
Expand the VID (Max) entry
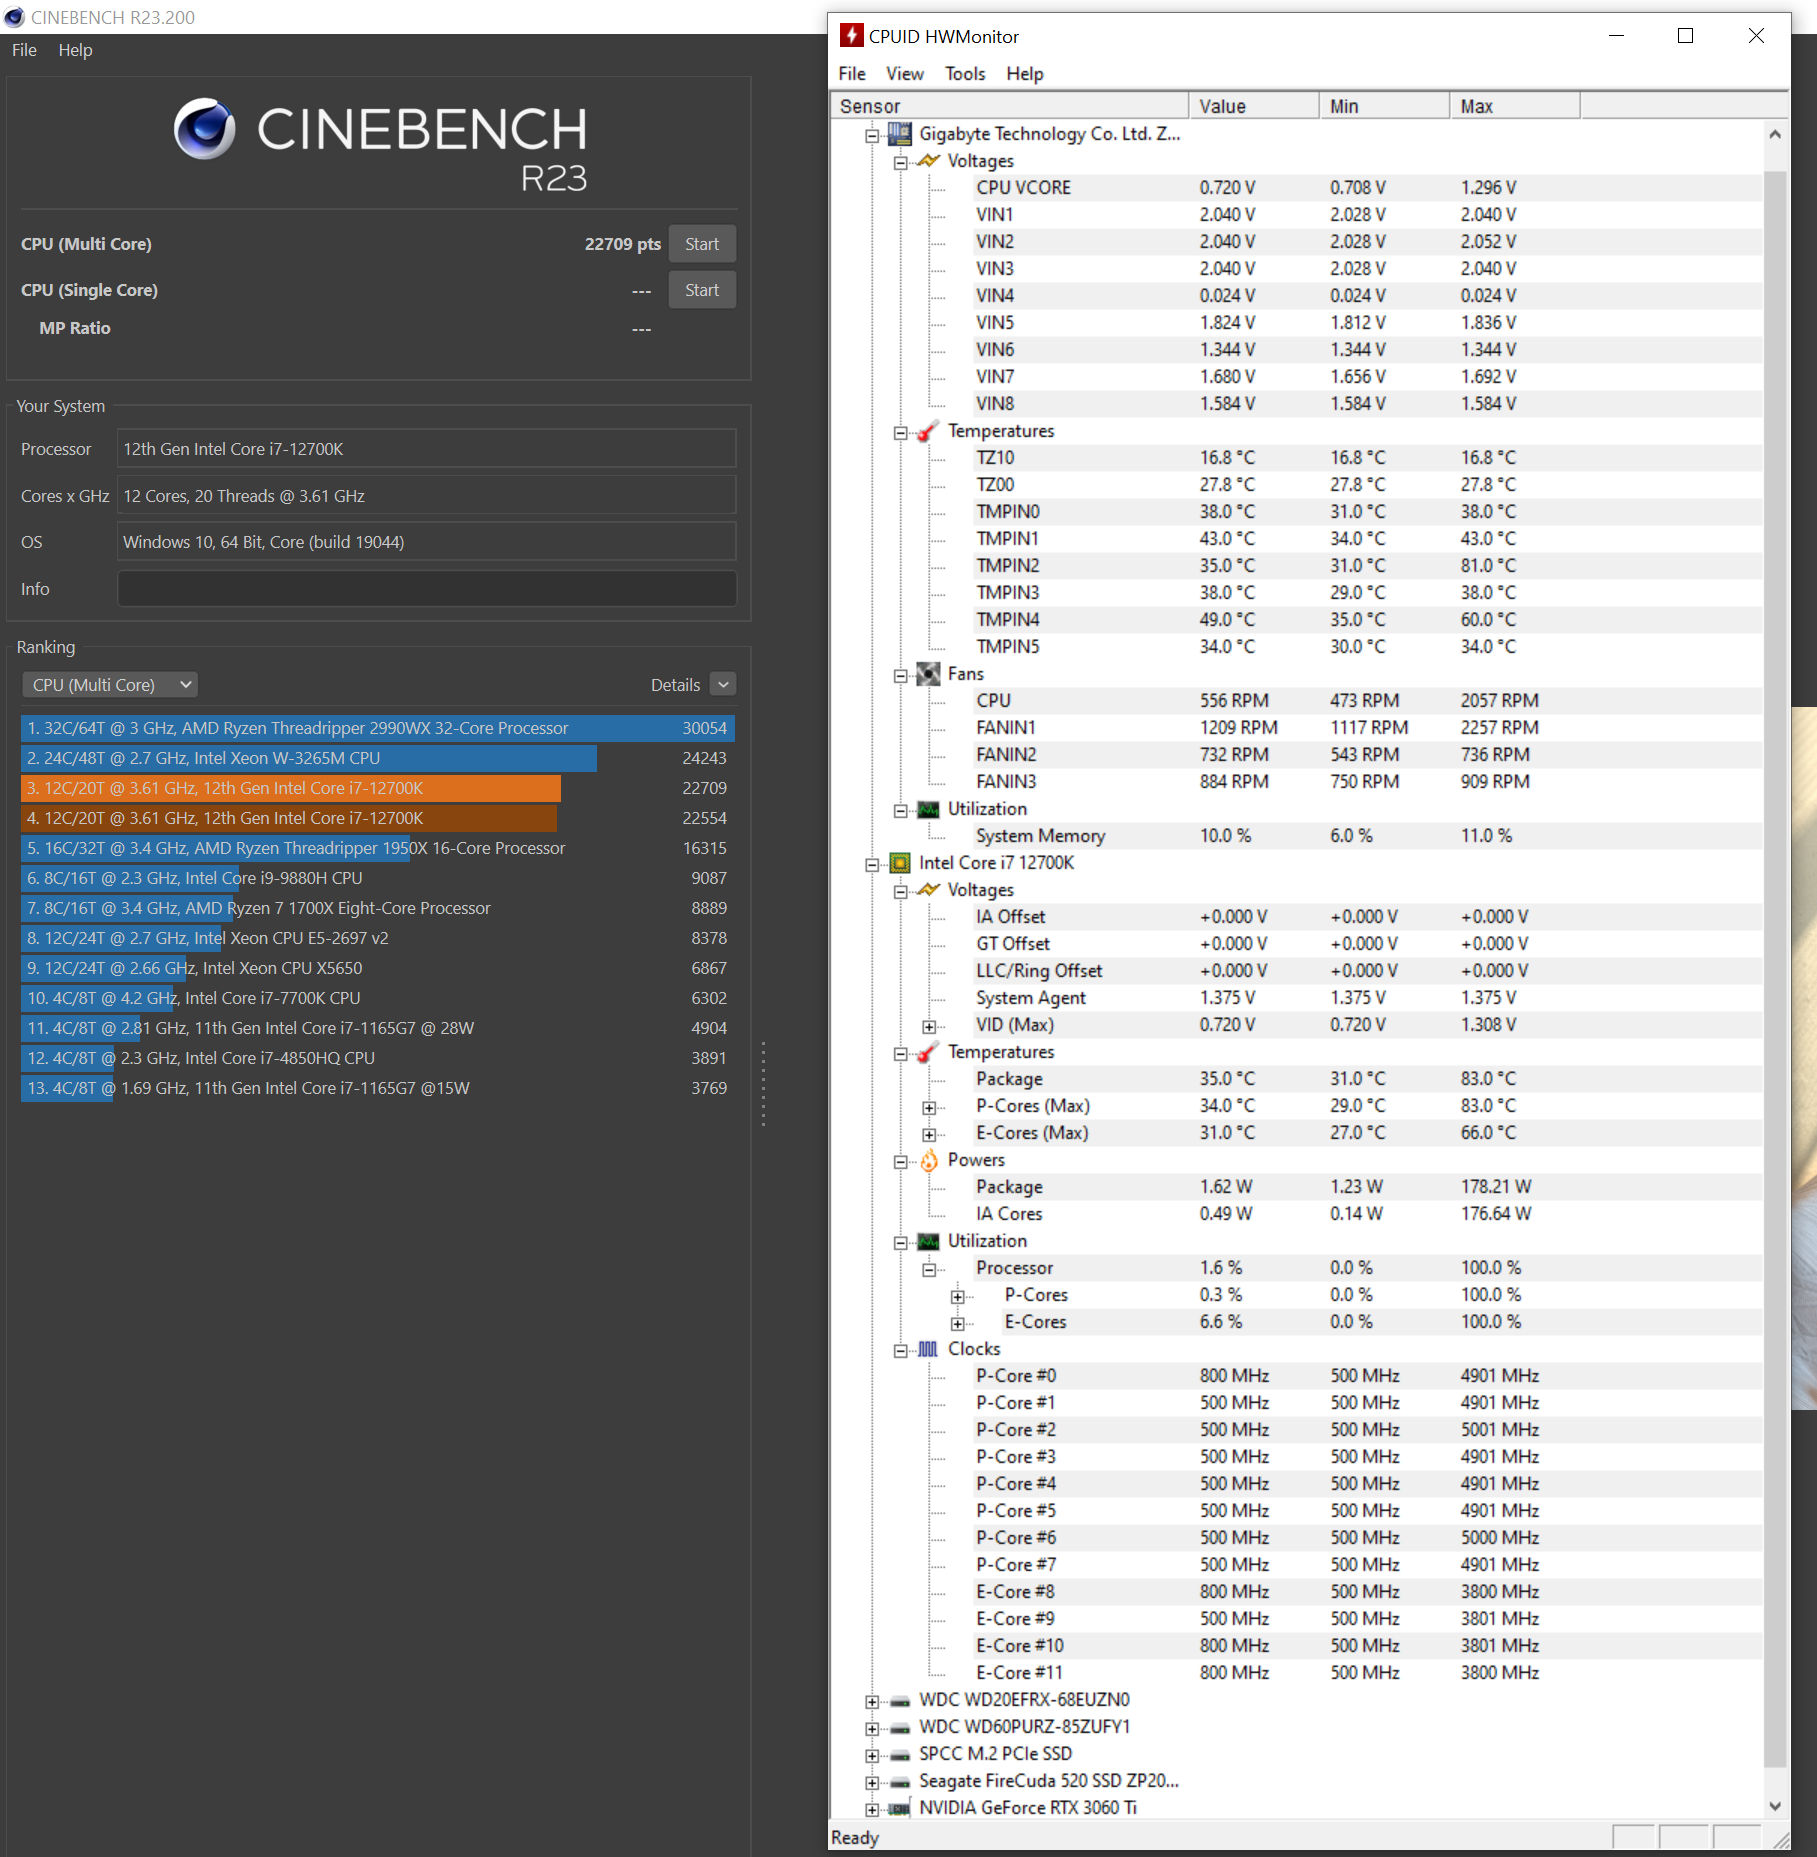[x=930, y=1026]
